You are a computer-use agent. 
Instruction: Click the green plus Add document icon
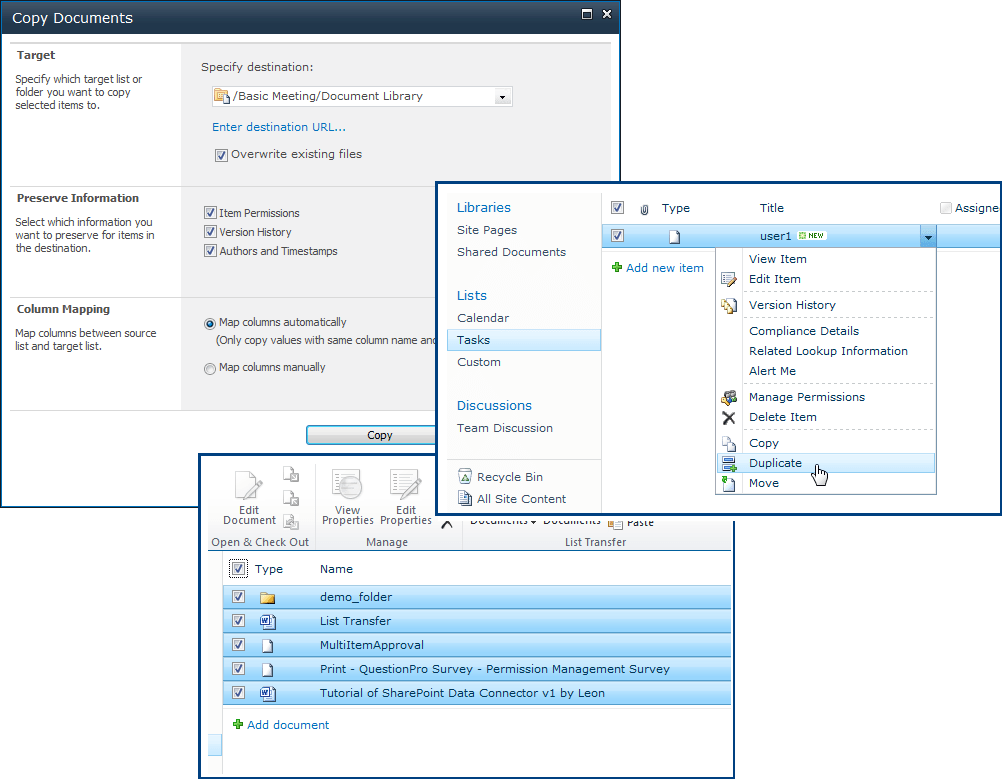238,724
